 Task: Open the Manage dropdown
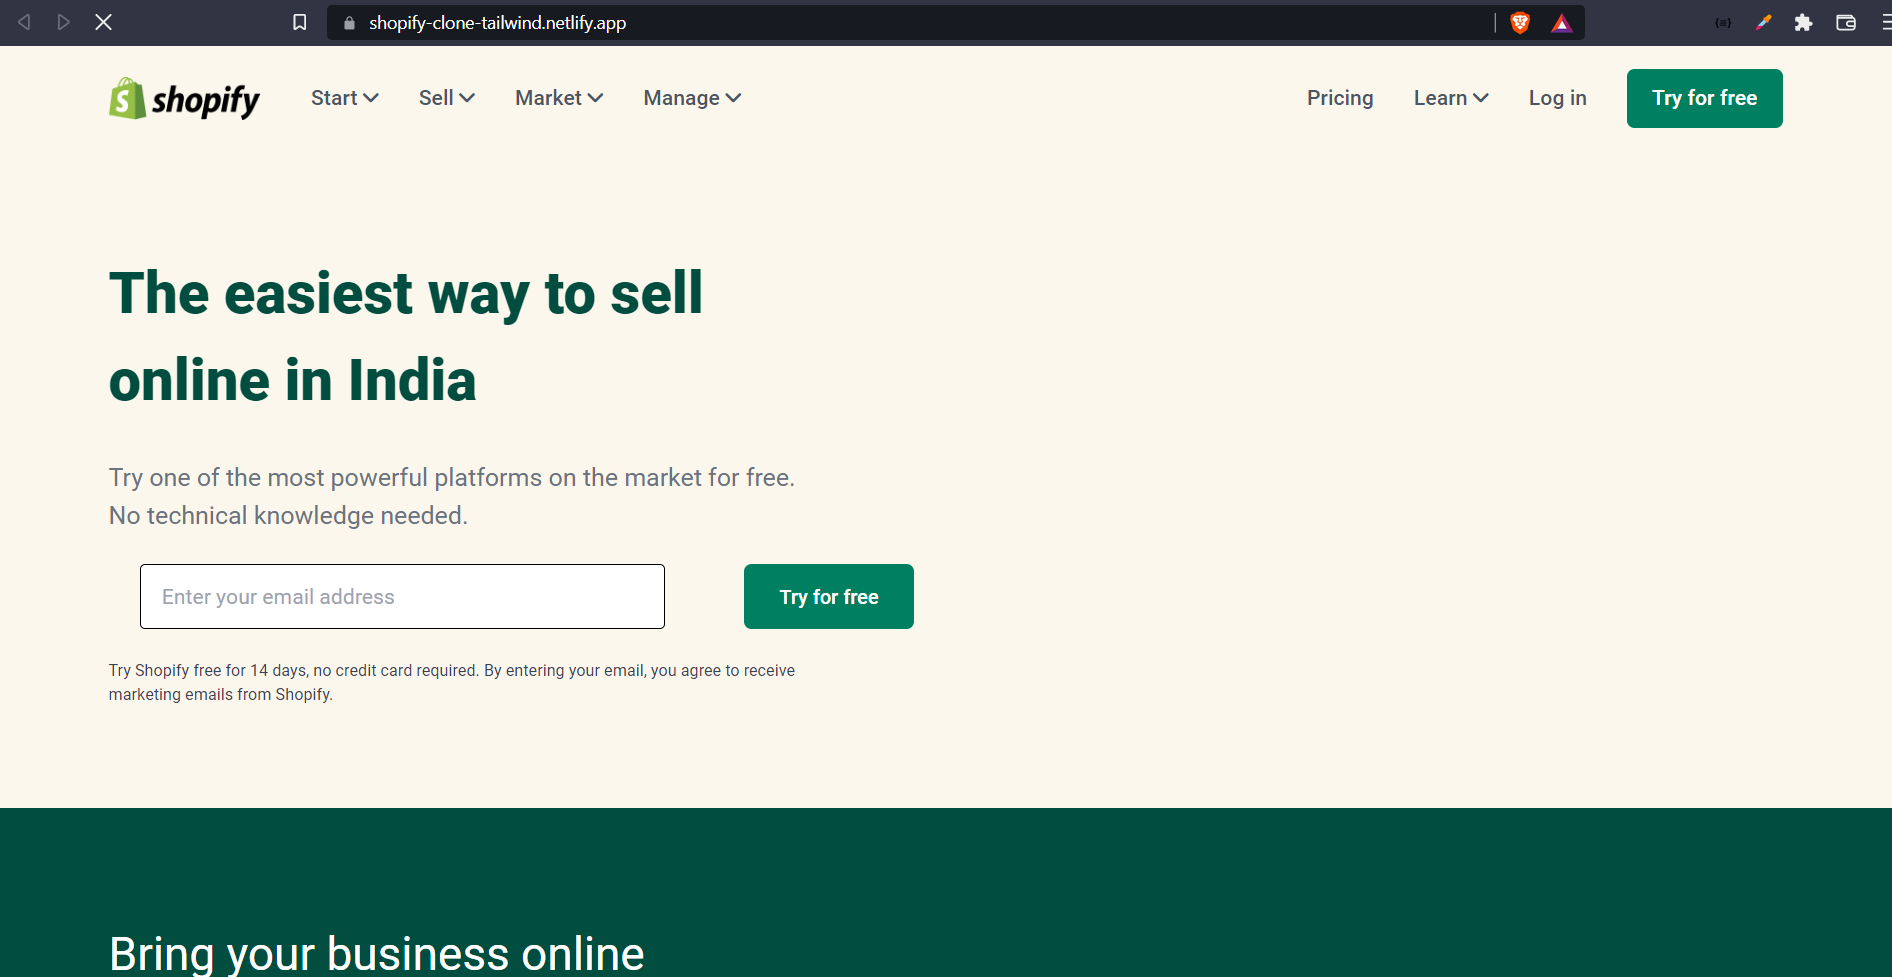[x=692, y=98]
